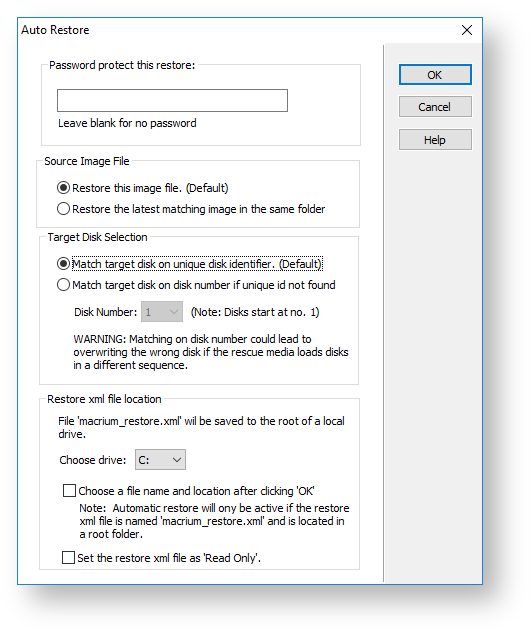Enable 'Choose a file name and location' checkbox
This screenshot has width=531, height=633.
point(69,491)
